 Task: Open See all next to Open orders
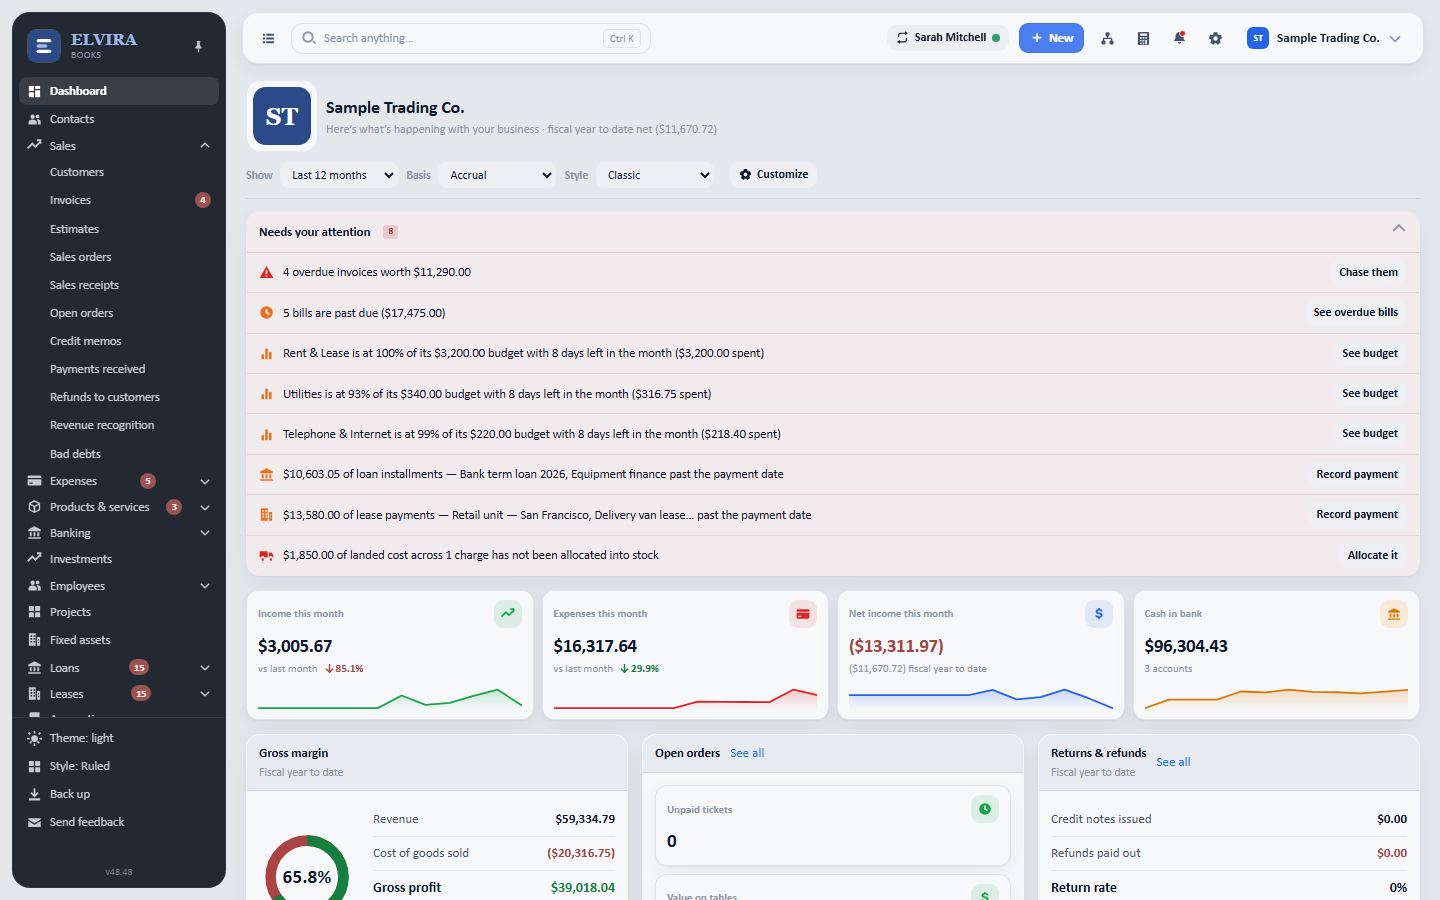tap(747, 753)
